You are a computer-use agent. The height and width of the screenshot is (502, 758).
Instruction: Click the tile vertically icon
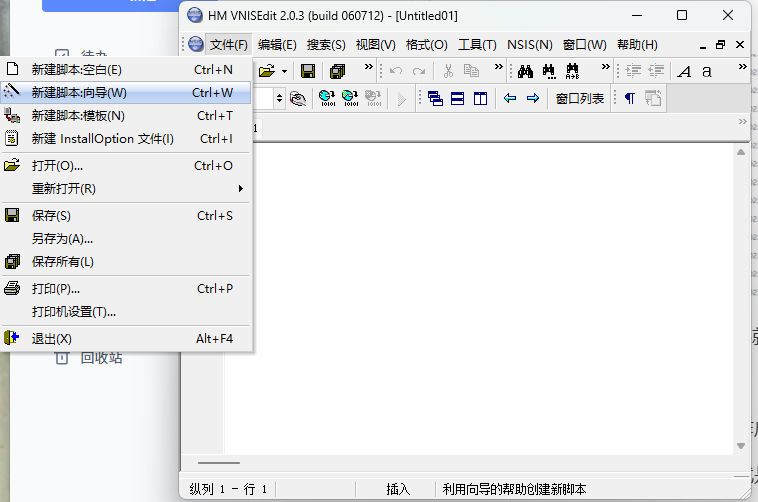481,99
